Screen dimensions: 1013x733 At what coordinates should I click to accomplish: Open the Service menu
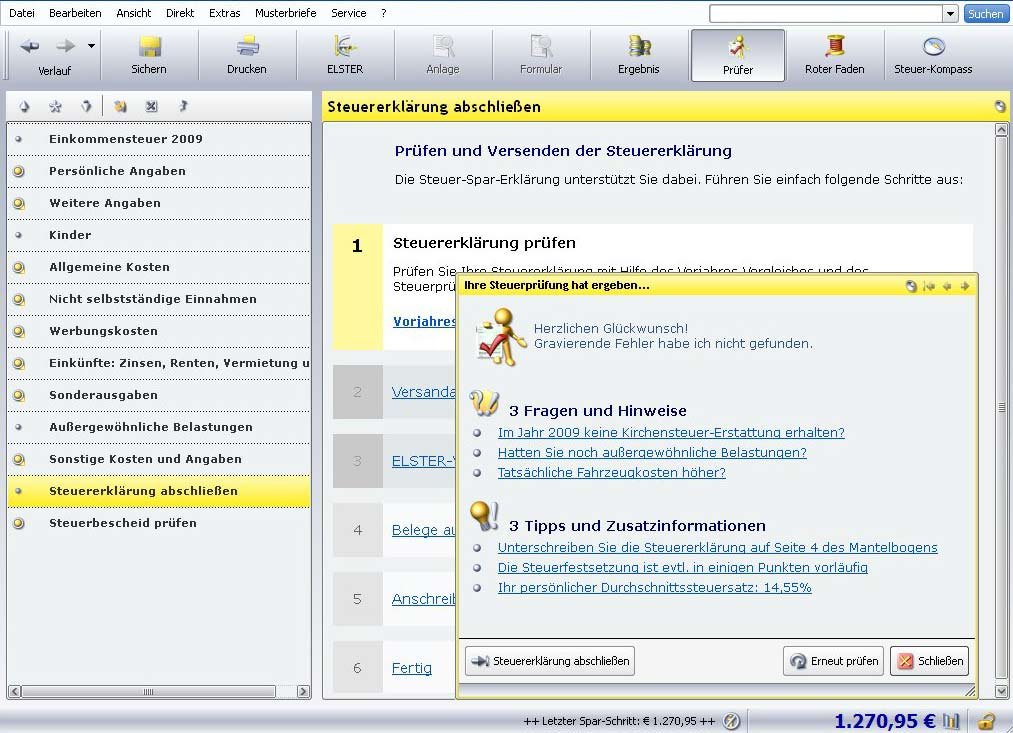348,13
